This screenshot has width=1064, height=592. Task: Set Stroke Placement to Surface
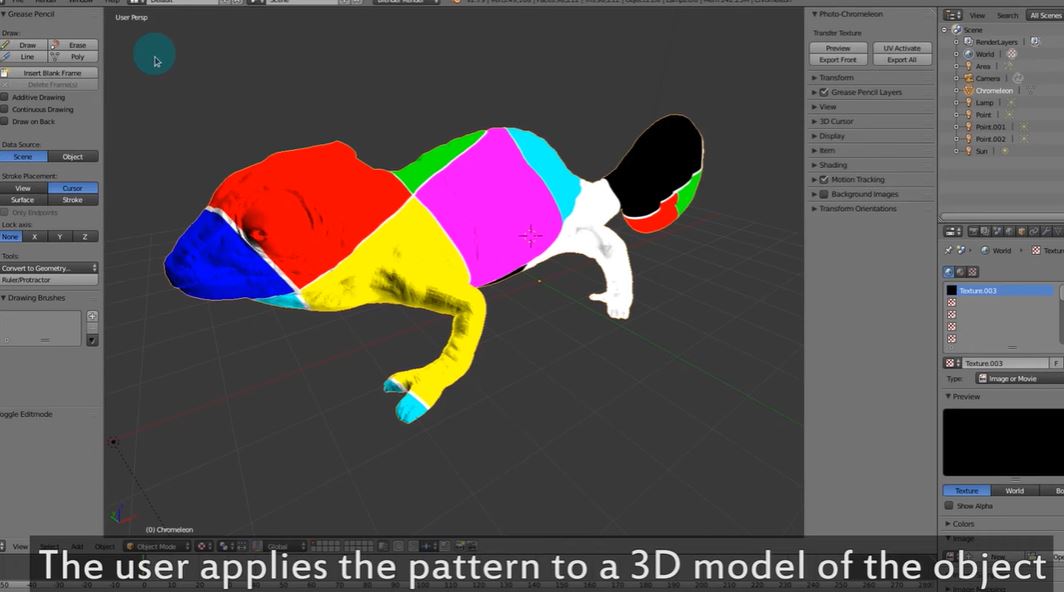point(24,200)
